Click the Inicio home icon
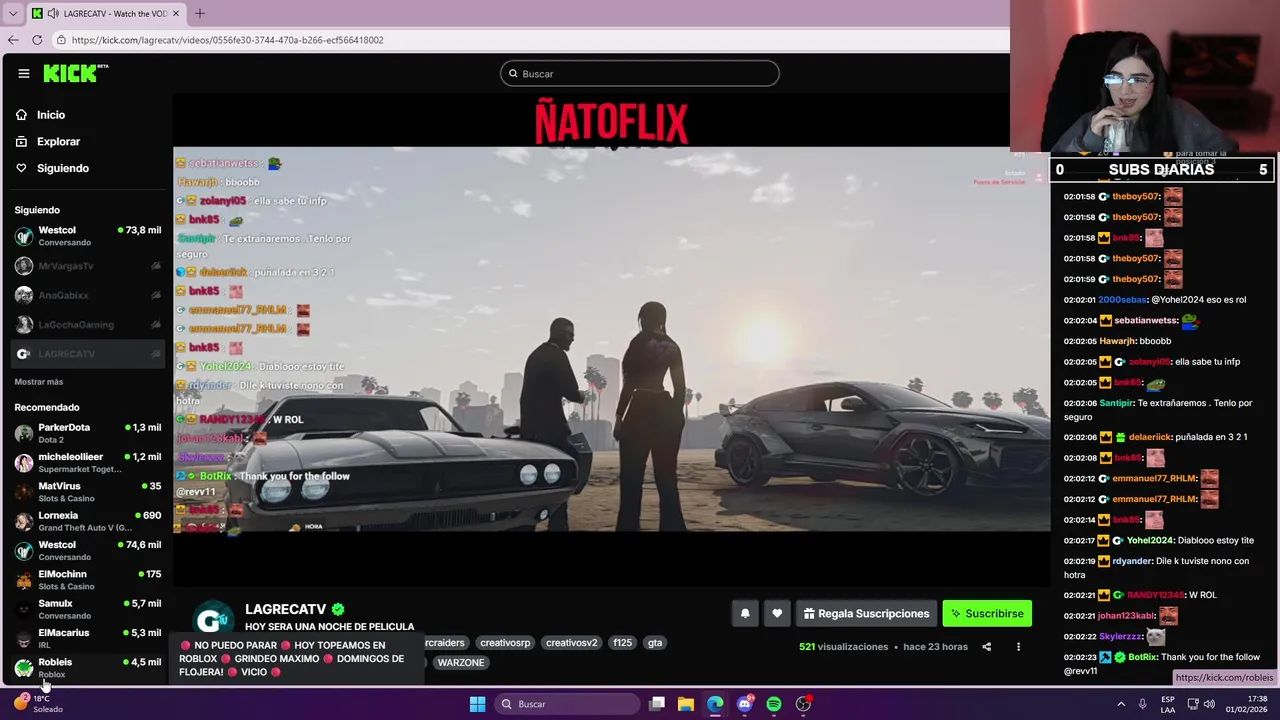This screenshot has width=1280, height=720. click(x=21, y=115)
